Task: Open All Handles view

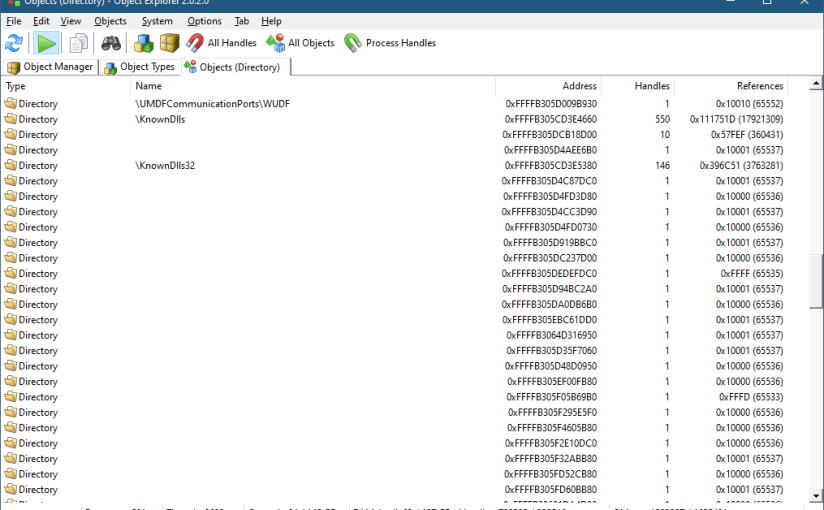Action: [221, 43]
